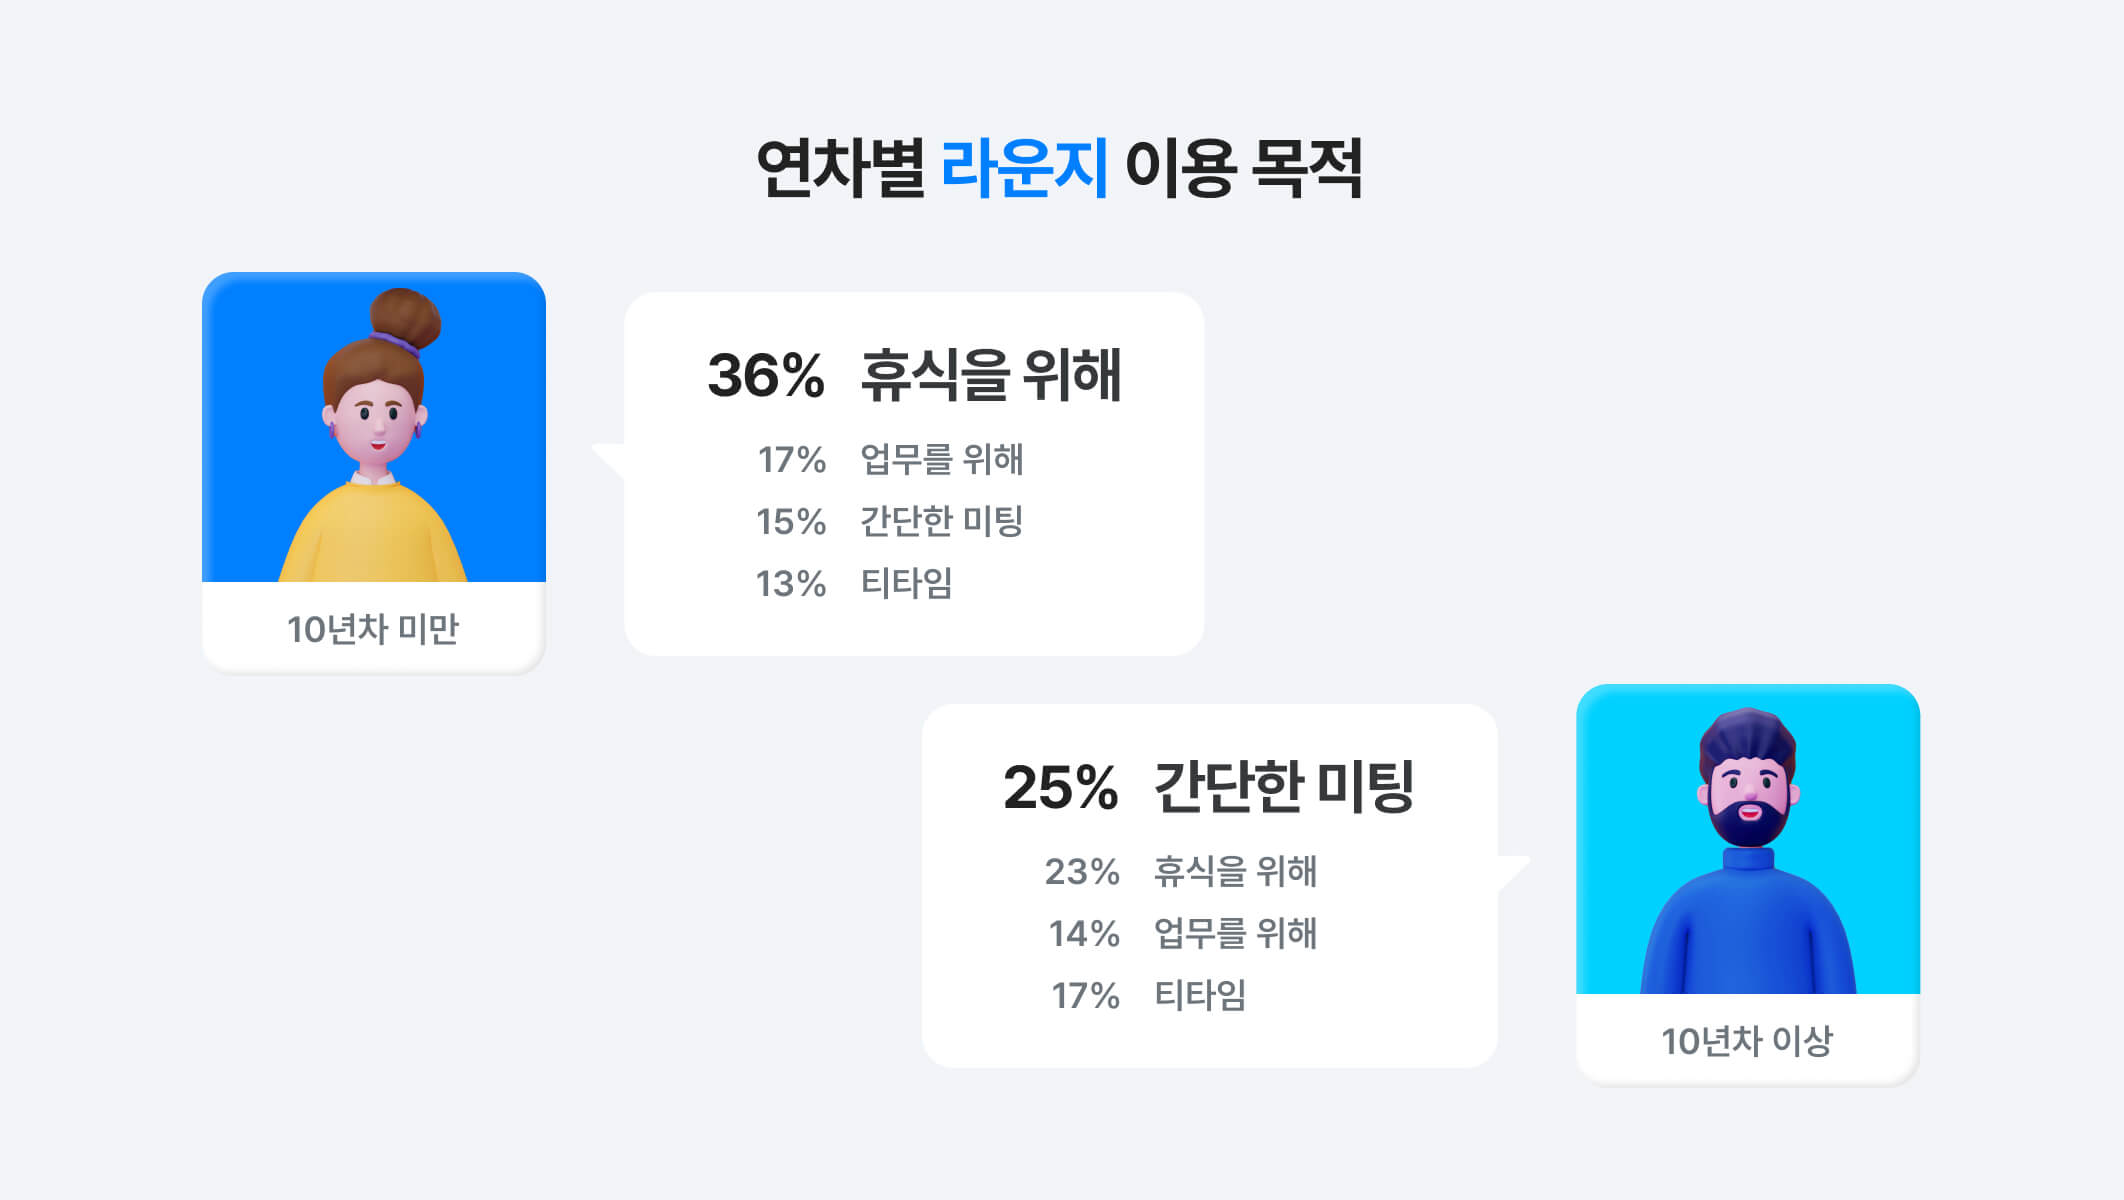Select the 17% 티타임 row in bottom card
The image size is (2124, 1200).
click(x=1149, y=996)
